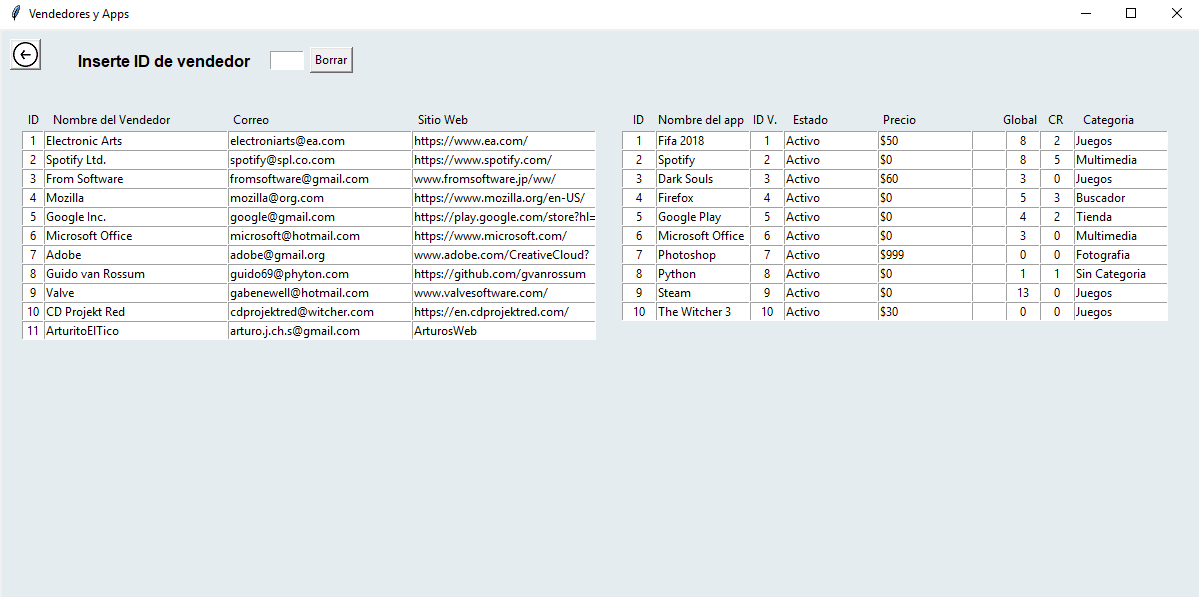Minimize the Vendedores y Apps window
Screen dimensions: 1199x597
(1086, 13)
